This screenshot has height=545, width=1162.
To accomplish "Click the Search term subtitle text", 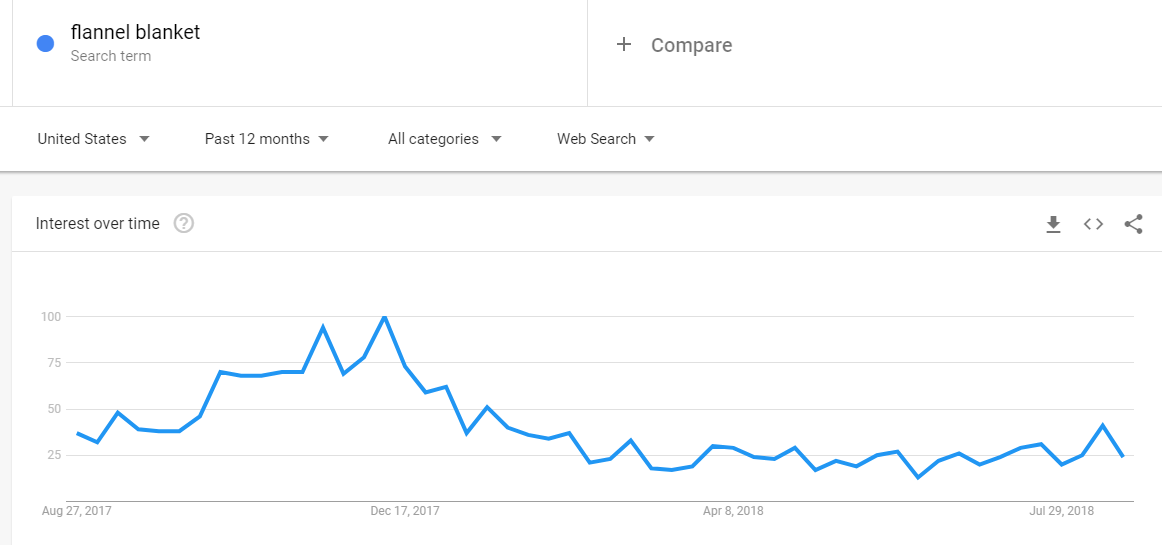I will tap(110, 56).
